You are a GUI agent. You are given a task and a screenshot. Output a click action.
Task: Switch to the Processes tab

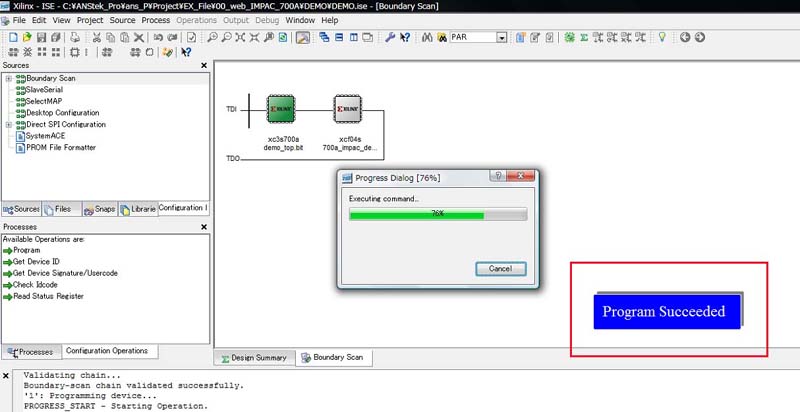point(32,352)
